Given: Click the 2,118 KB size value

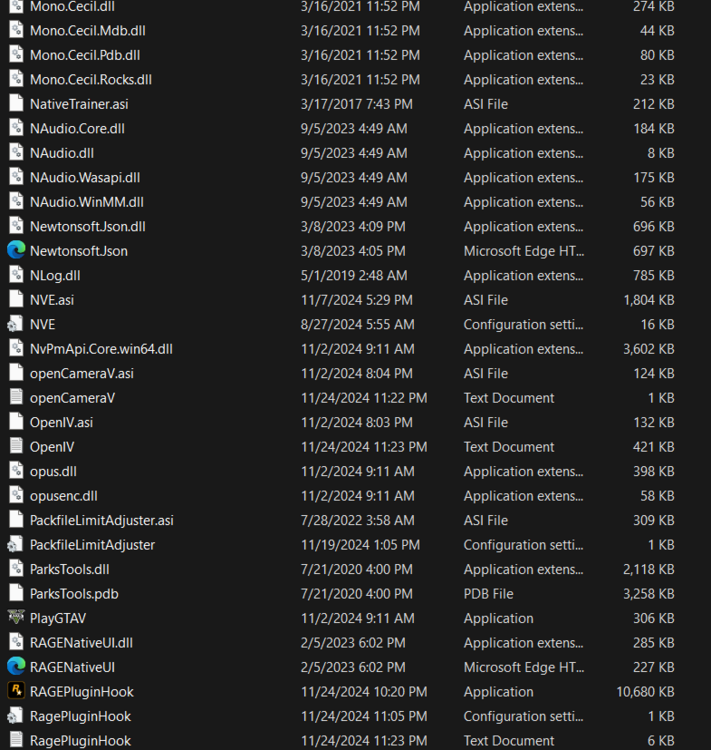Looking at the screenshot, I should pyautogui.click(x=649, y=569).
